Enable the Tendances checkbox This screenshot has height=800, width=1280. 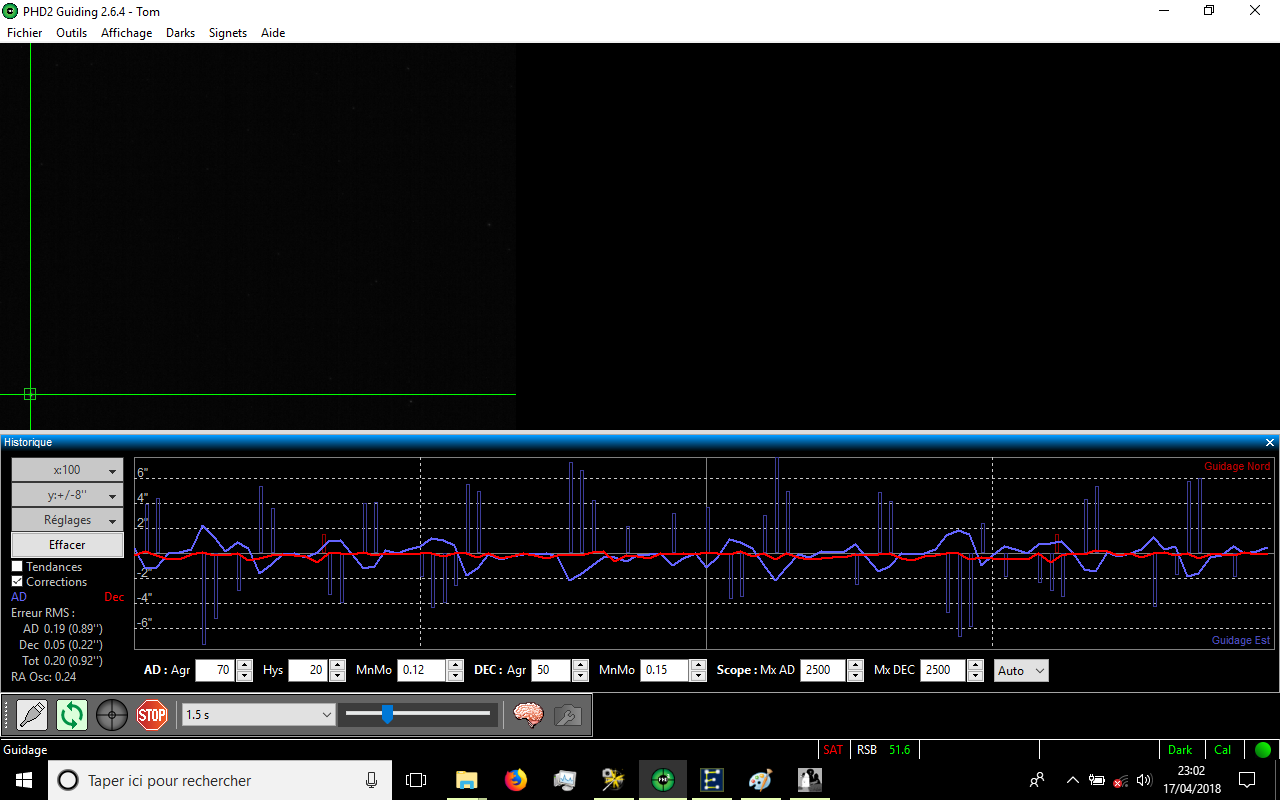[x=17, y=567]
